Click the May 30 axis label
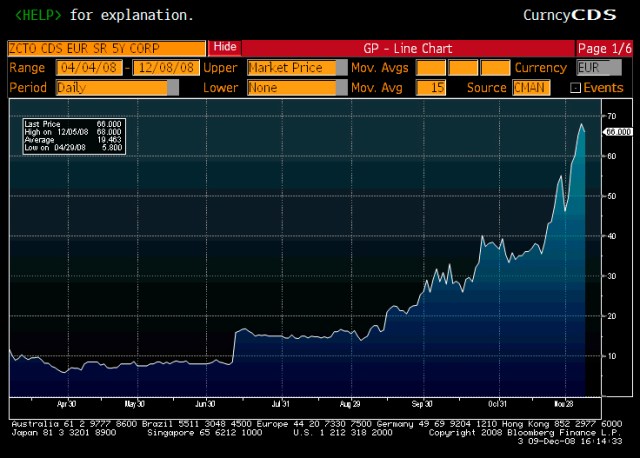Image resolution: width=640 pixels, height=458 pixels. coord(135,404)
